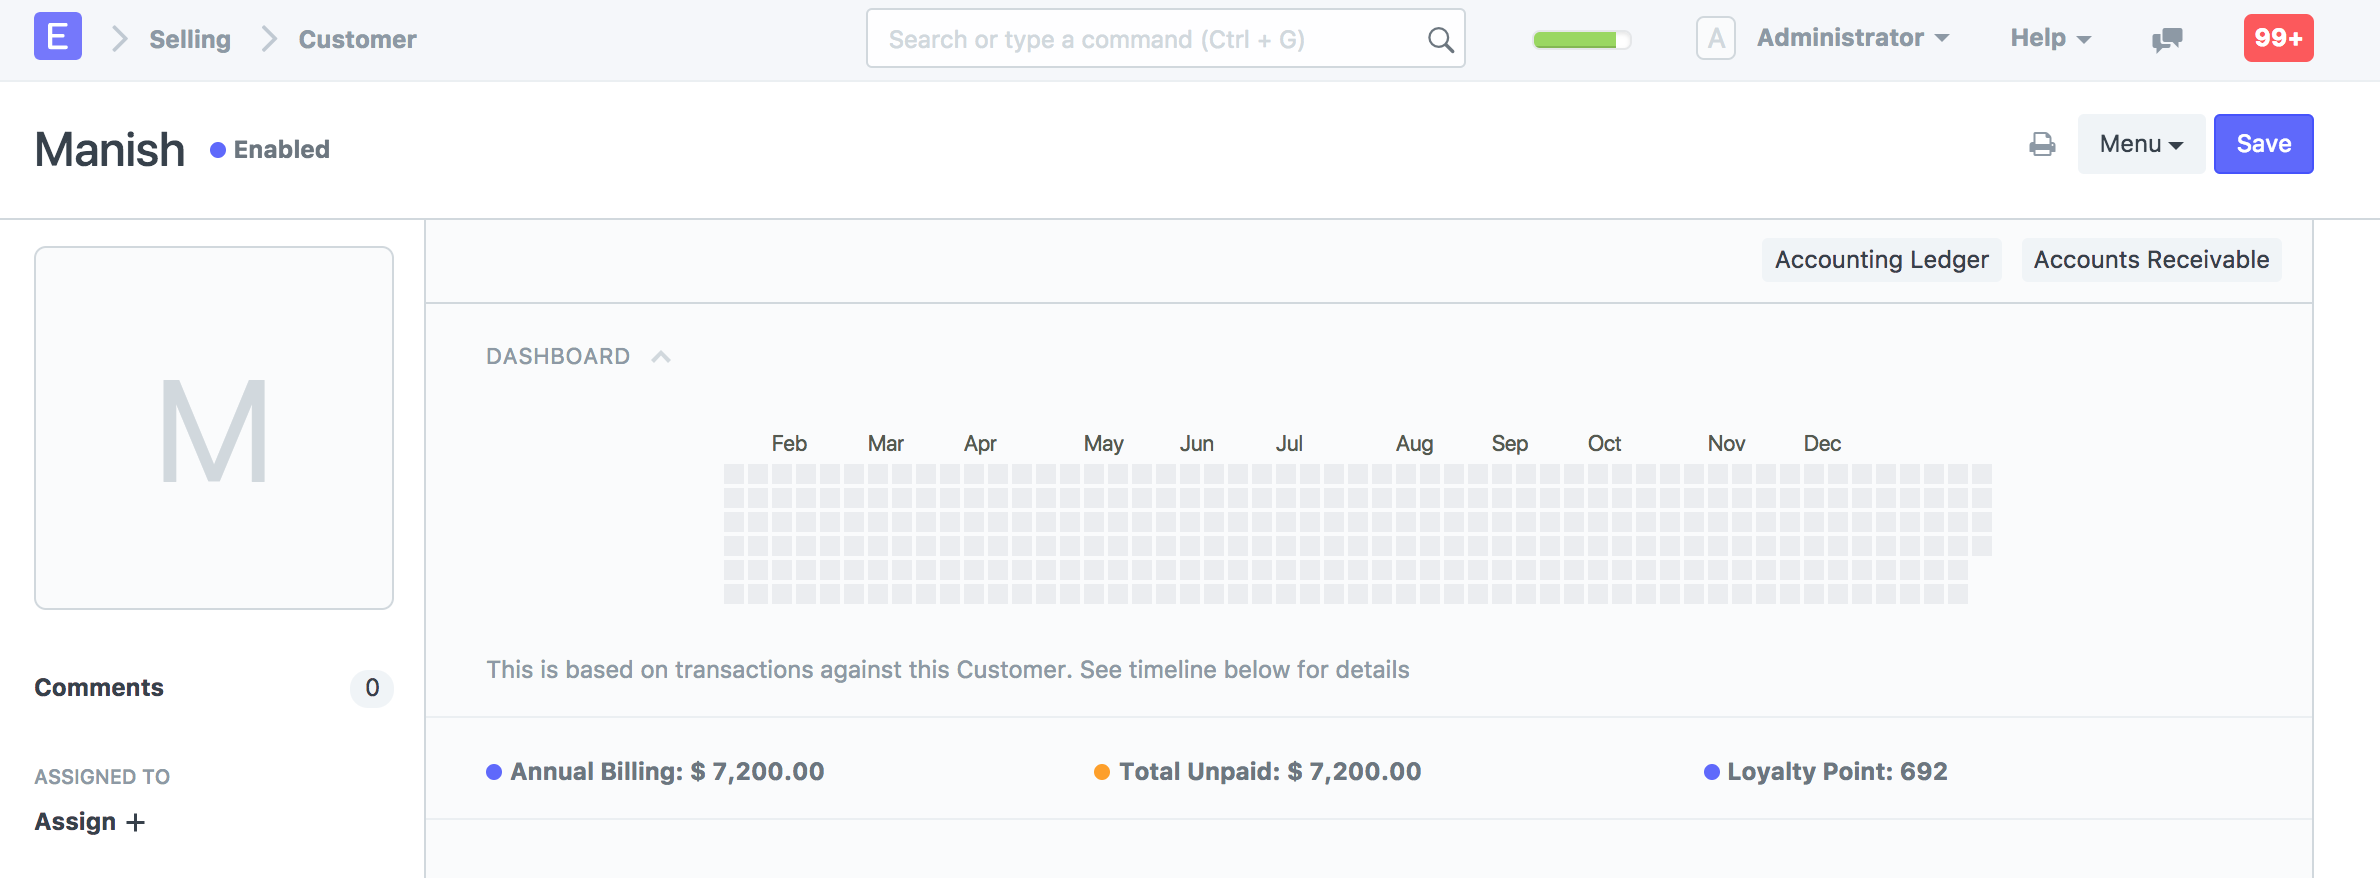The height and width of the screenshot is (878, 2380).
Task: Go to Customer breadcrumb link
Action: pos(357,40)
